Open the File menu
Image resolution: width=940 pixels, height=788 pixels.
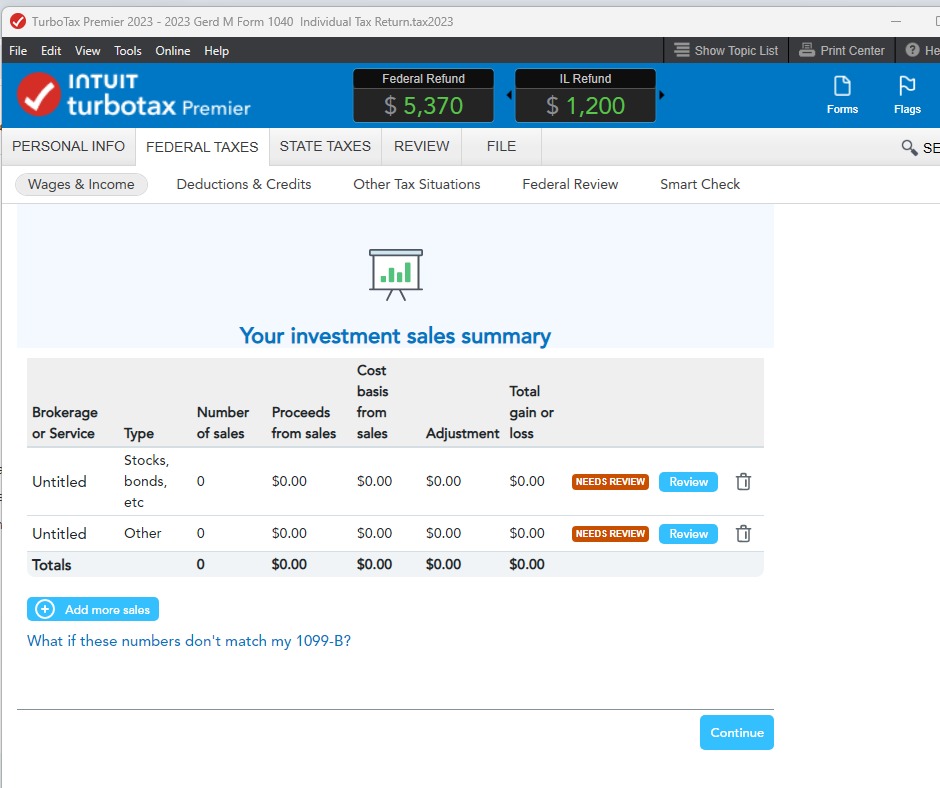(x=18, y=50)
